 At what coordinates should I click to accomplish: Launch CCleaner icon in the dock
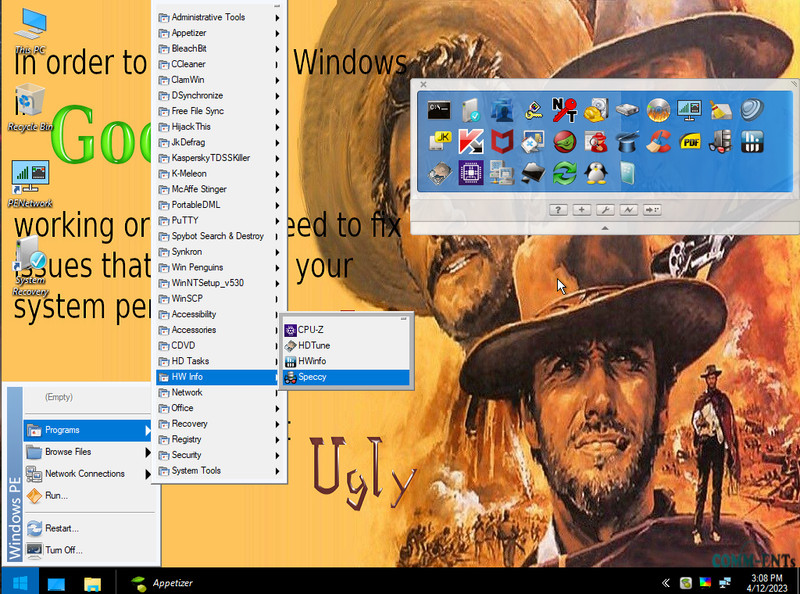click(x=658, y=141)
